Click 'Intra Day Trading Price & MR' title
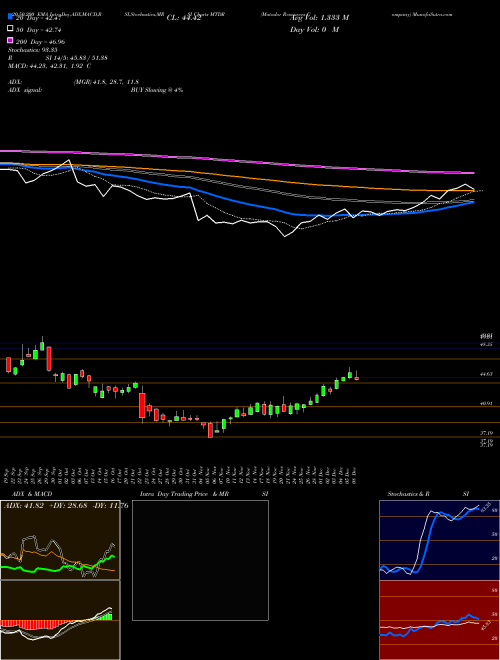Screen dimensions: 500x660 click(x=184, y=494)
